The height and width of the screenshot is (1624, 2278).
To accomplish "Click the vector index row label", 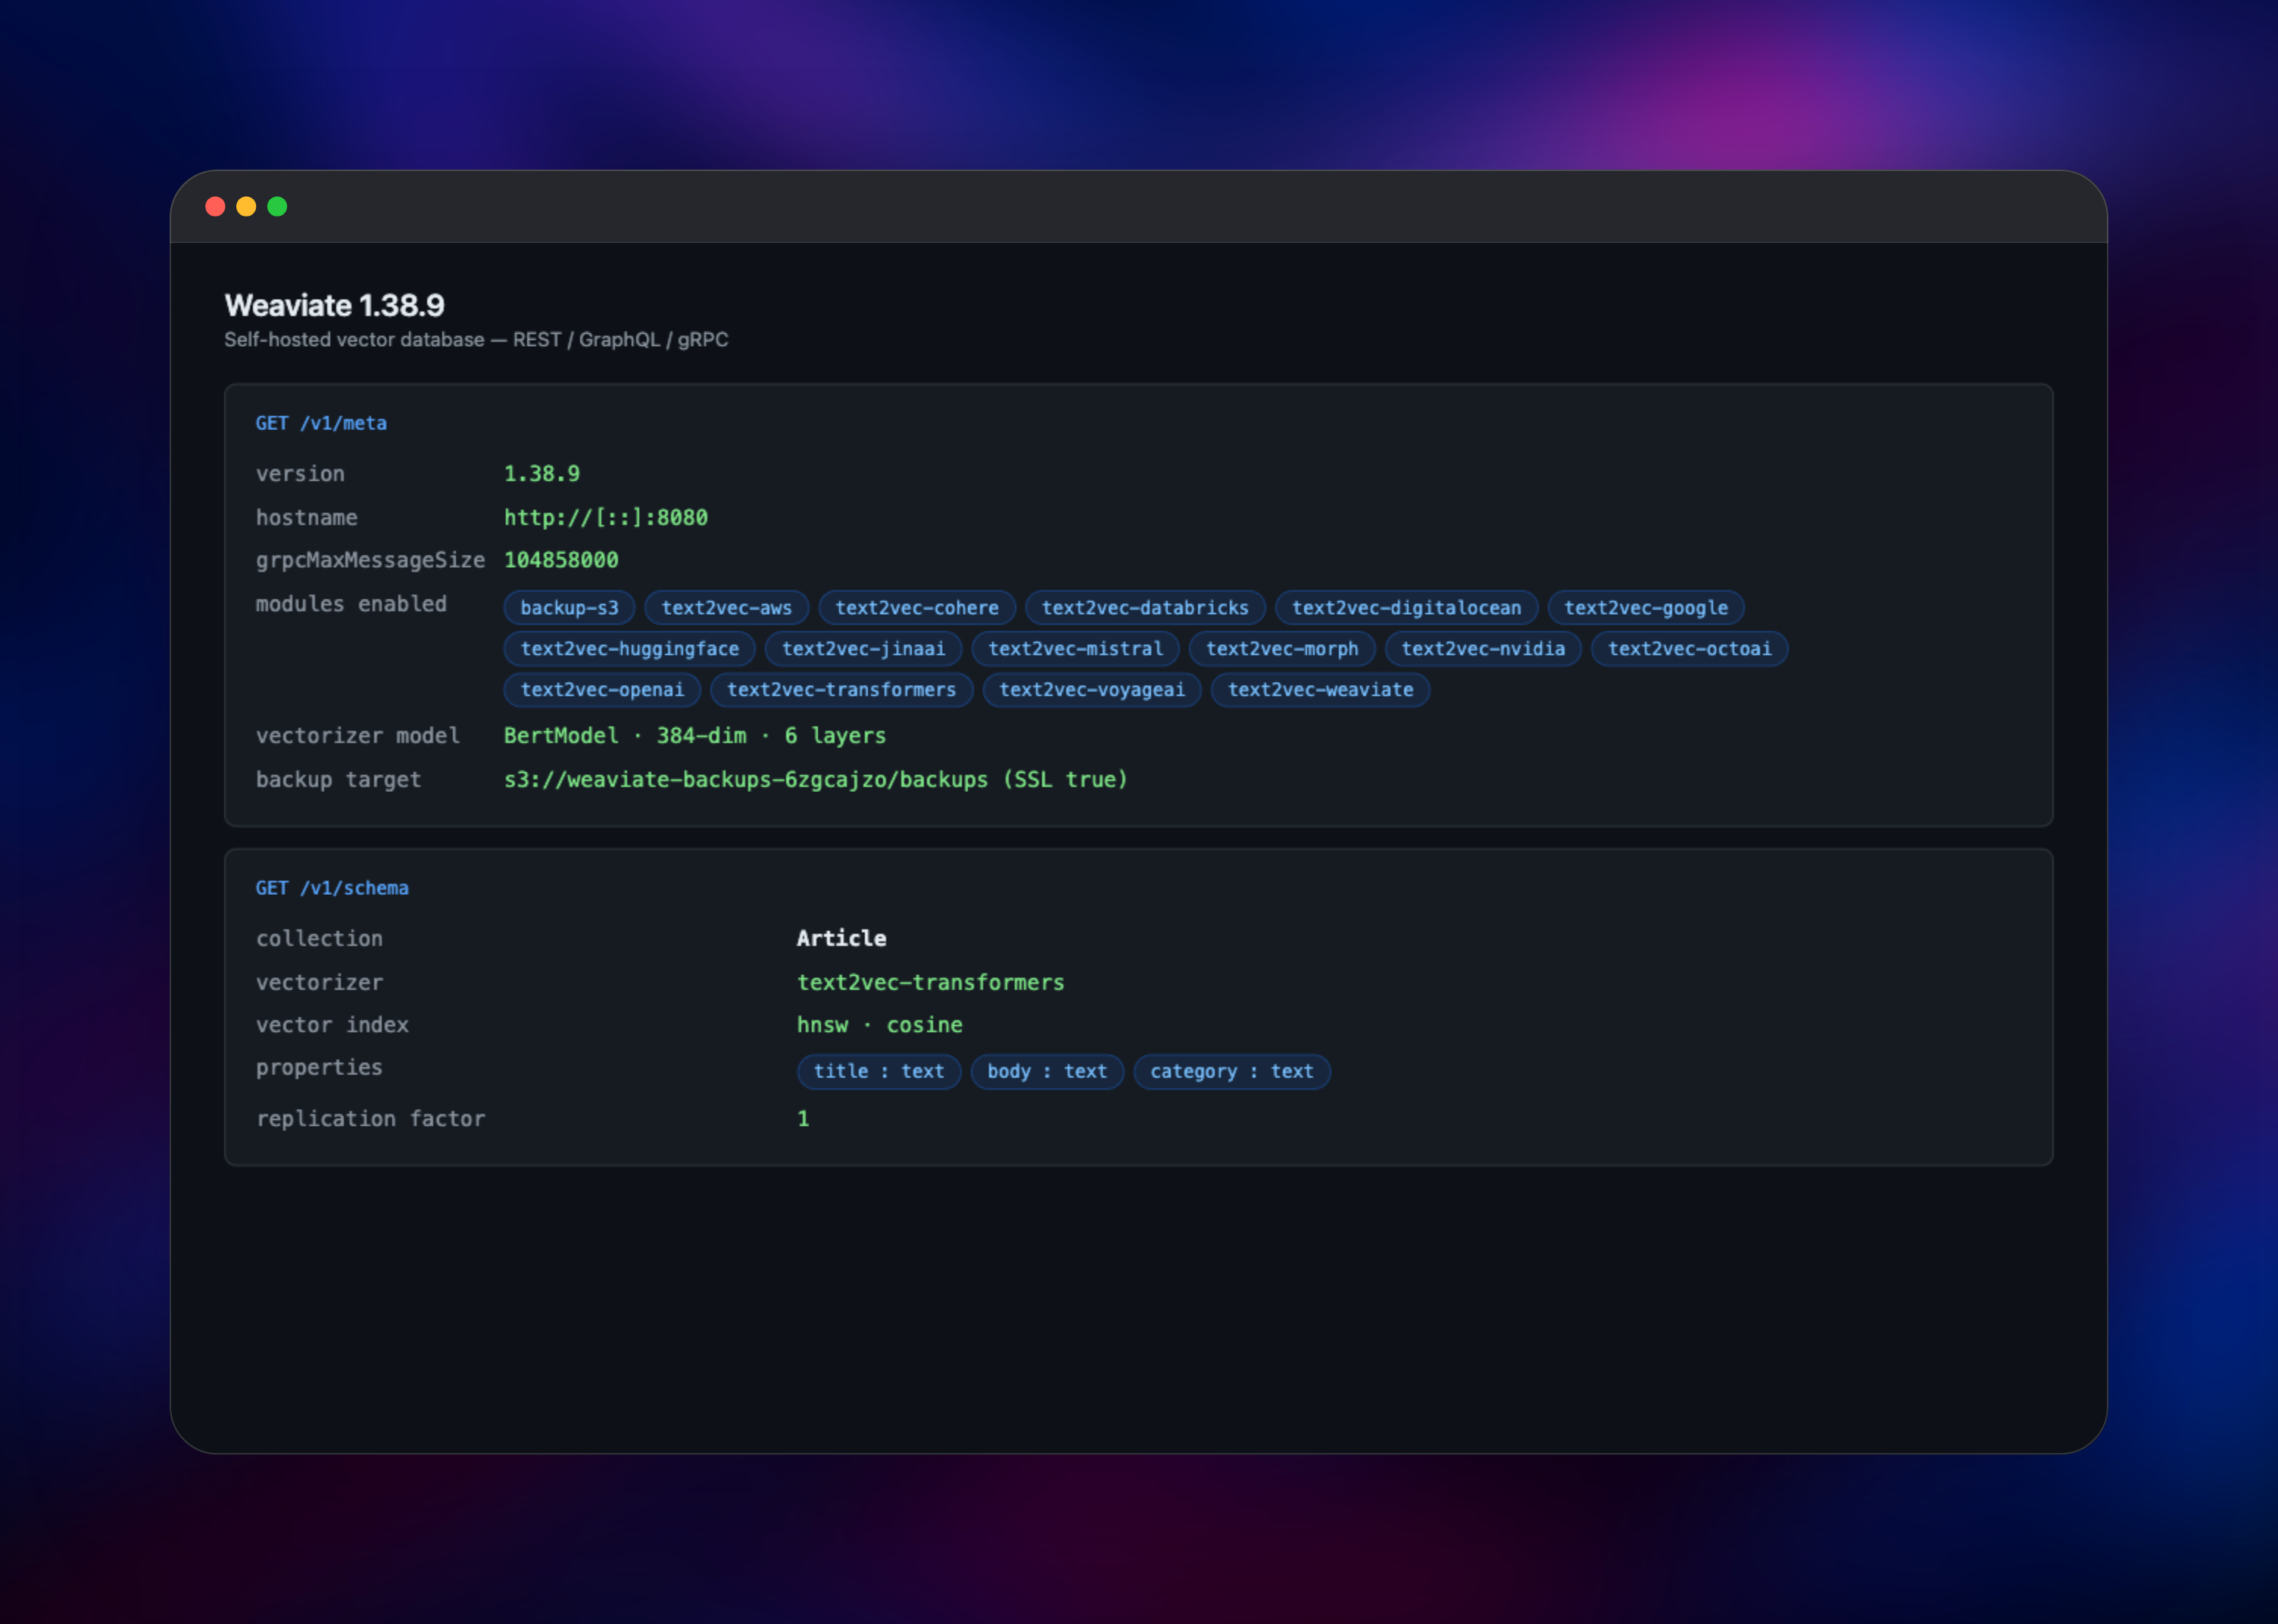I will click(333, 1025).
